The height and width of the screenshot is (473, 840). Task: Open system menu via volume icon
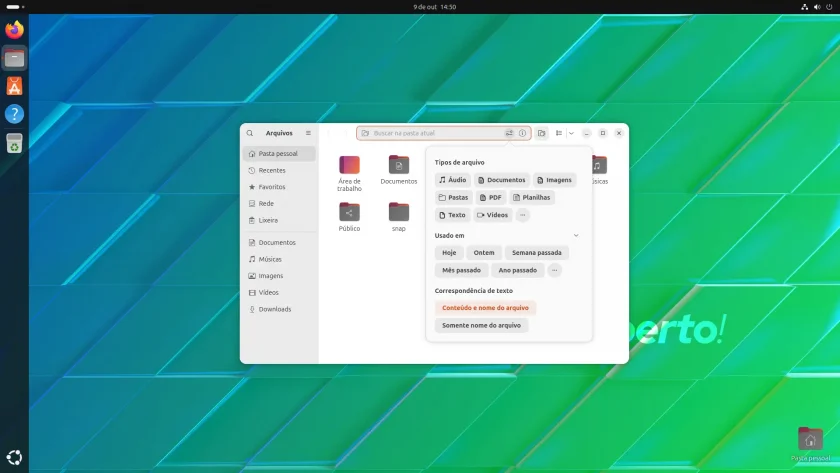[817, 7]
